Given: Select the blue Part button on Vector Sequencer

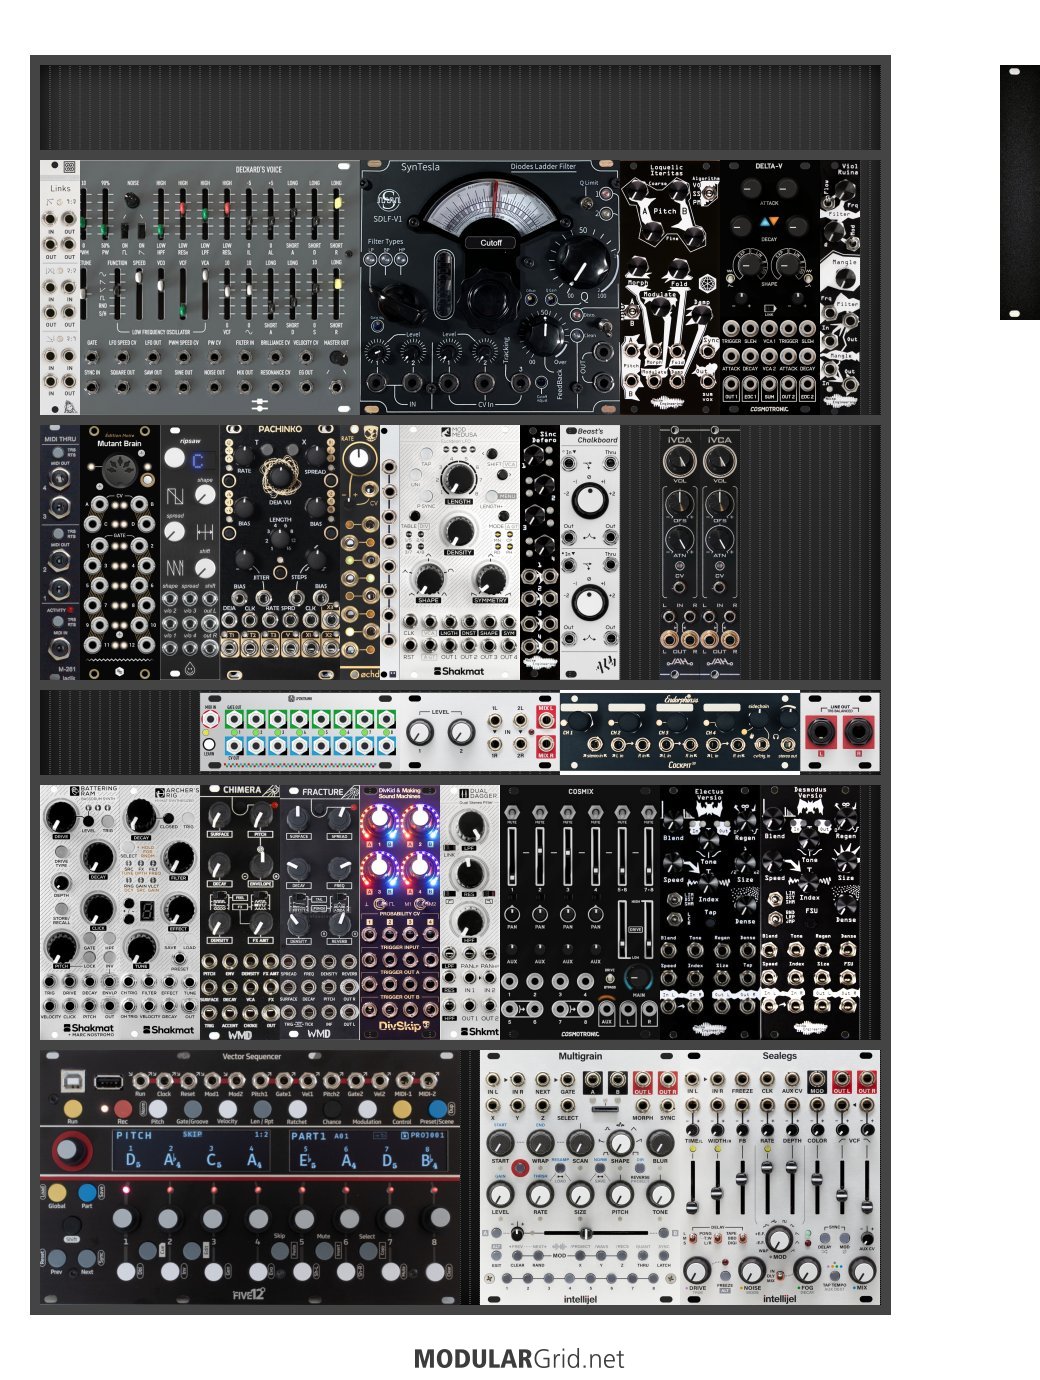Looking at the screenshot, I should tap(87, 1192).
